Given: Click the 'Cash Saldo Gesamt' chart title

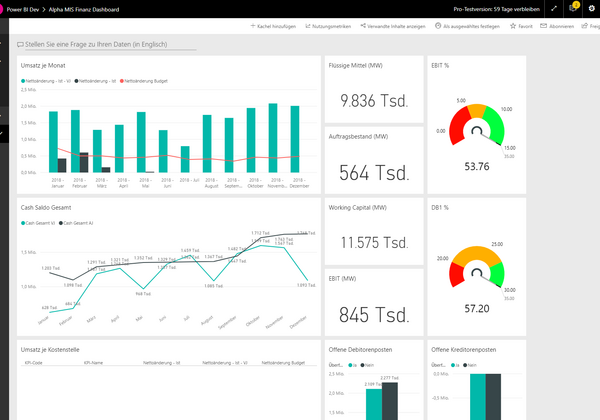Looking at the screenshot, I should pyautogui.click(x=47, y=208).
